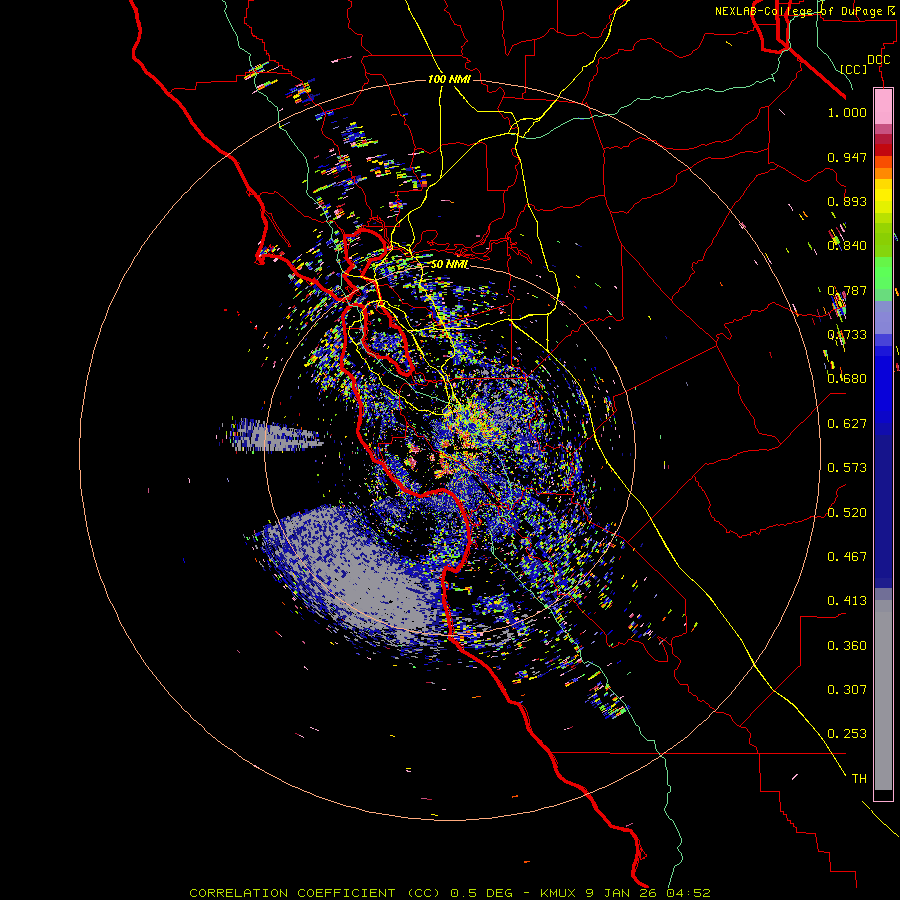This screenshot has width=900, height=900.
Task: Click the 0.573 value on the color scale
Action: (x=847, y=468)
